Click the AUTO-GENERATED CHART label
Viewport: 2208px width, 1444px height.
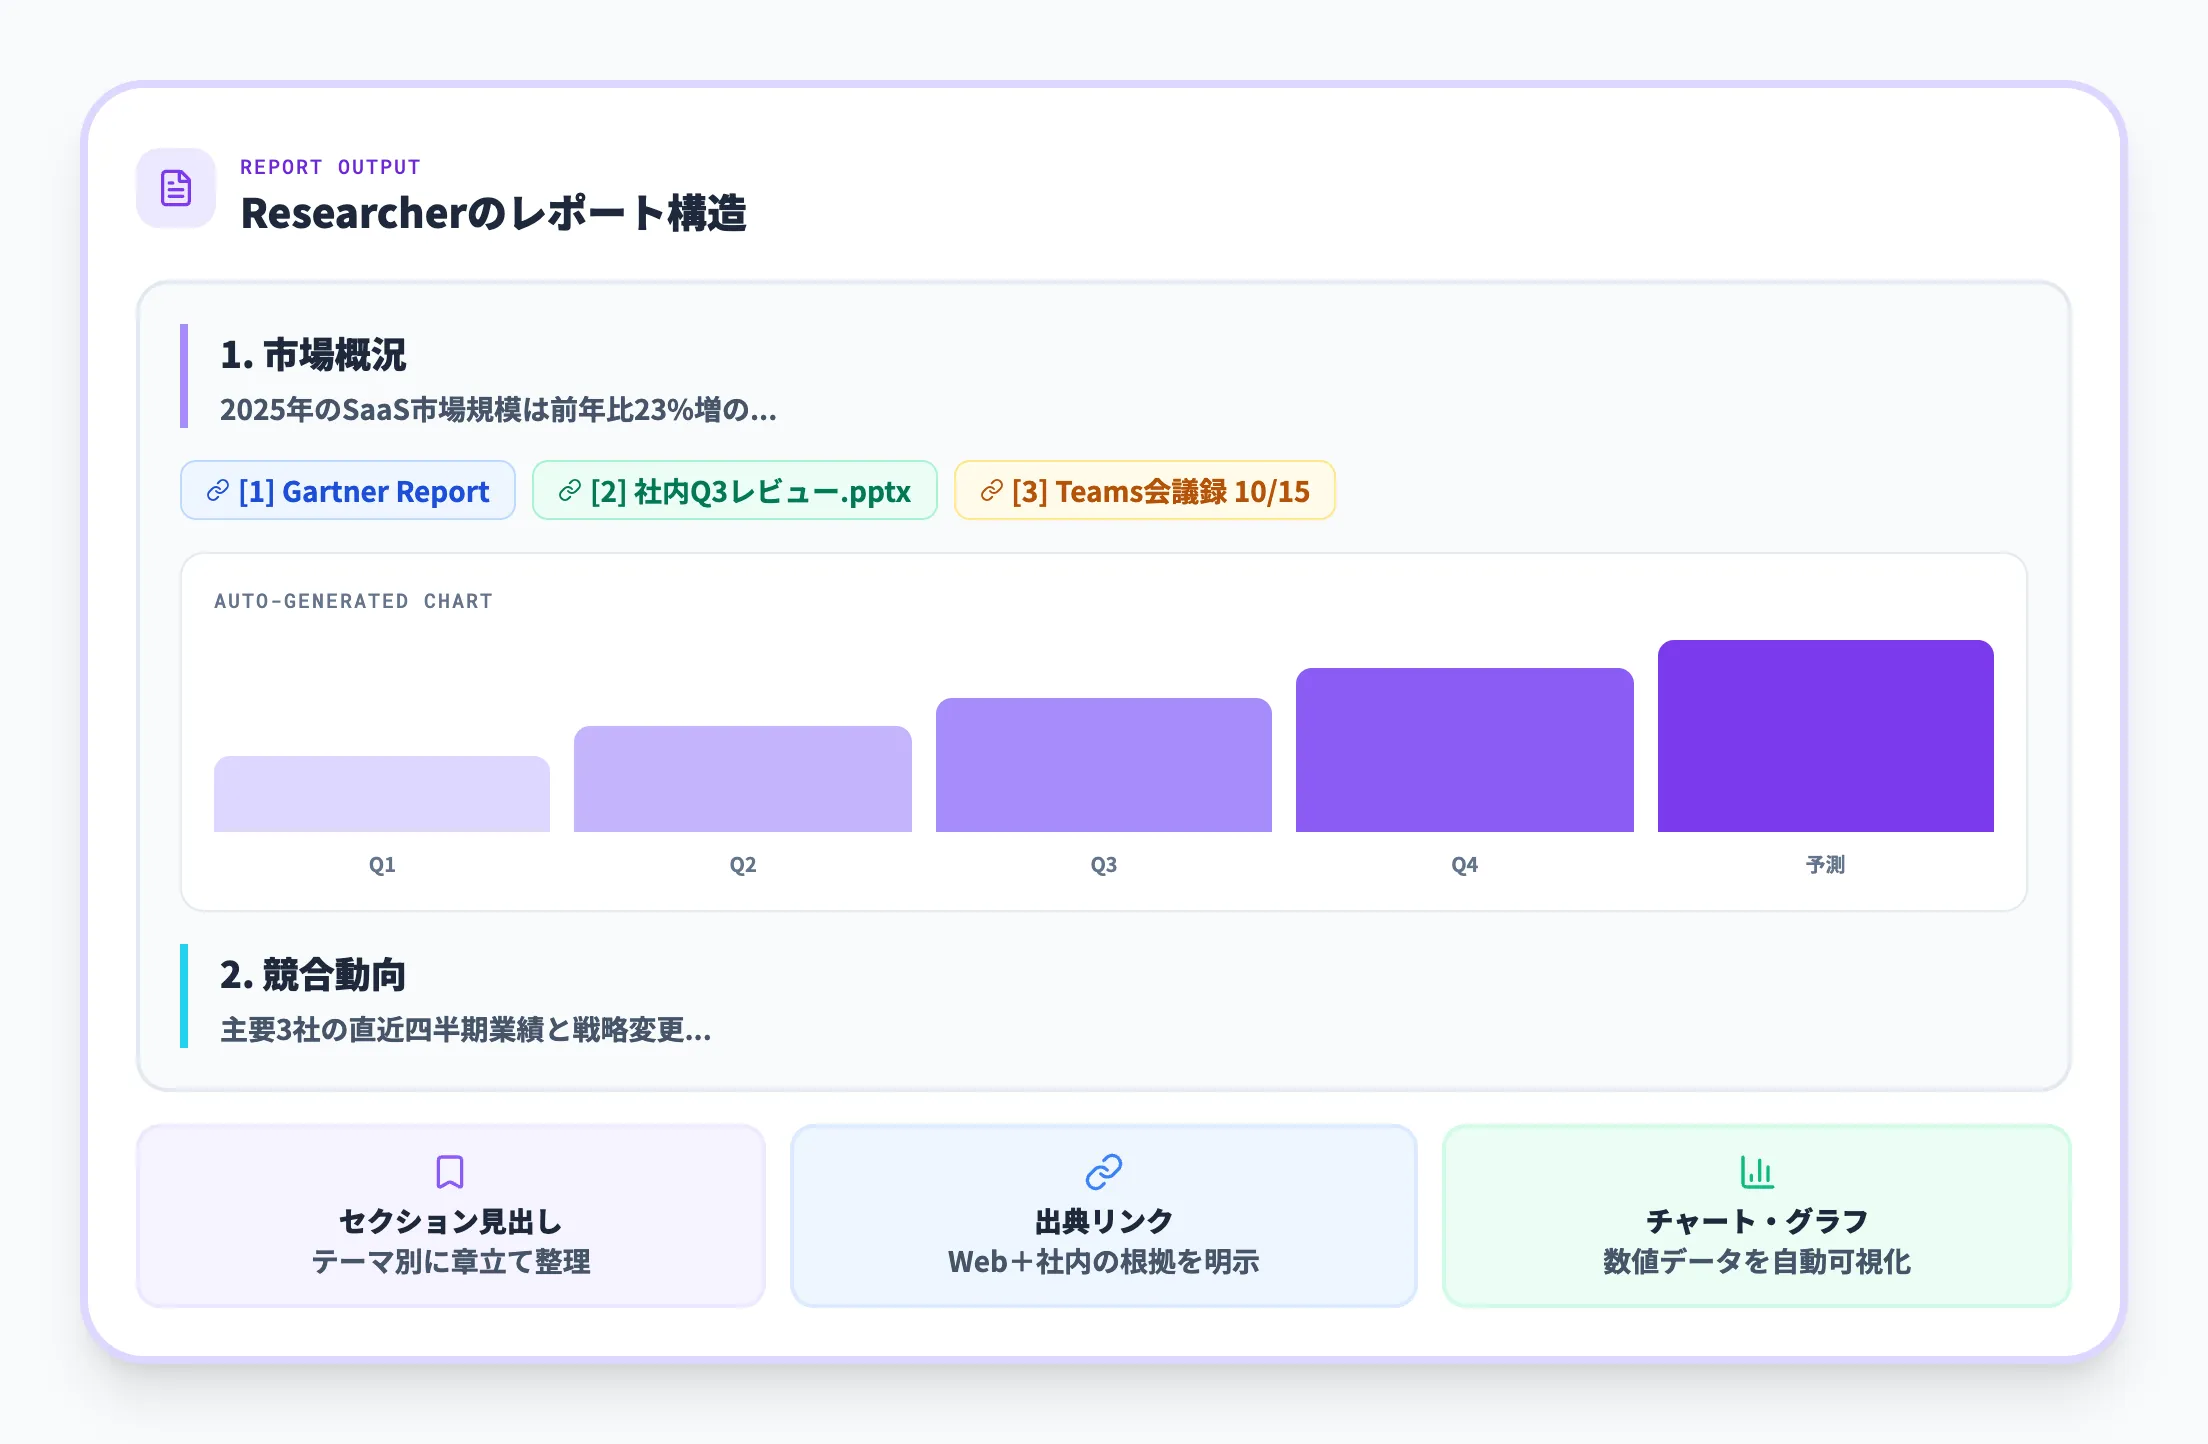pos(353,601)
